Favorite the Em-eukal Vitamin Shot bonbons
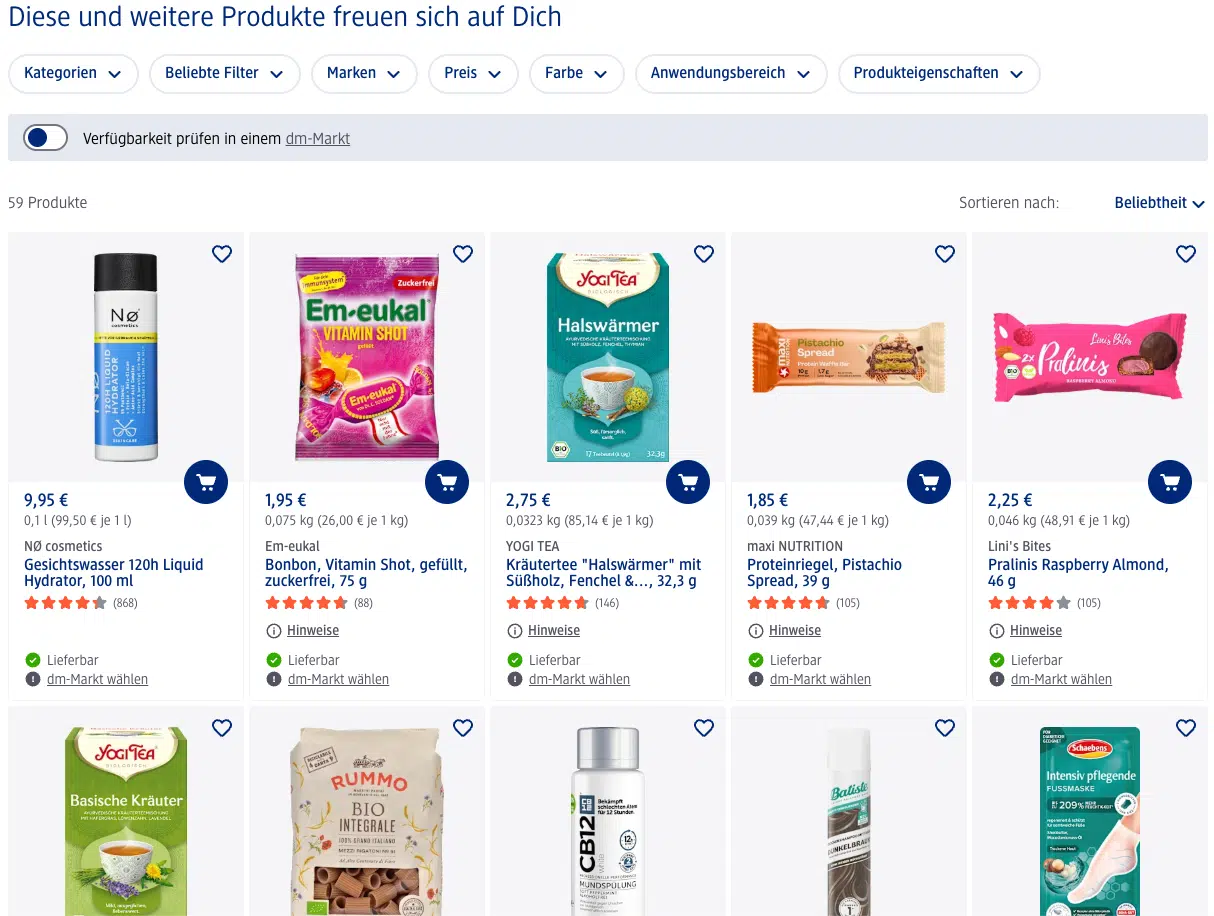The width and height of the screenshot is (1214, 916). click(x=463, y=254)
